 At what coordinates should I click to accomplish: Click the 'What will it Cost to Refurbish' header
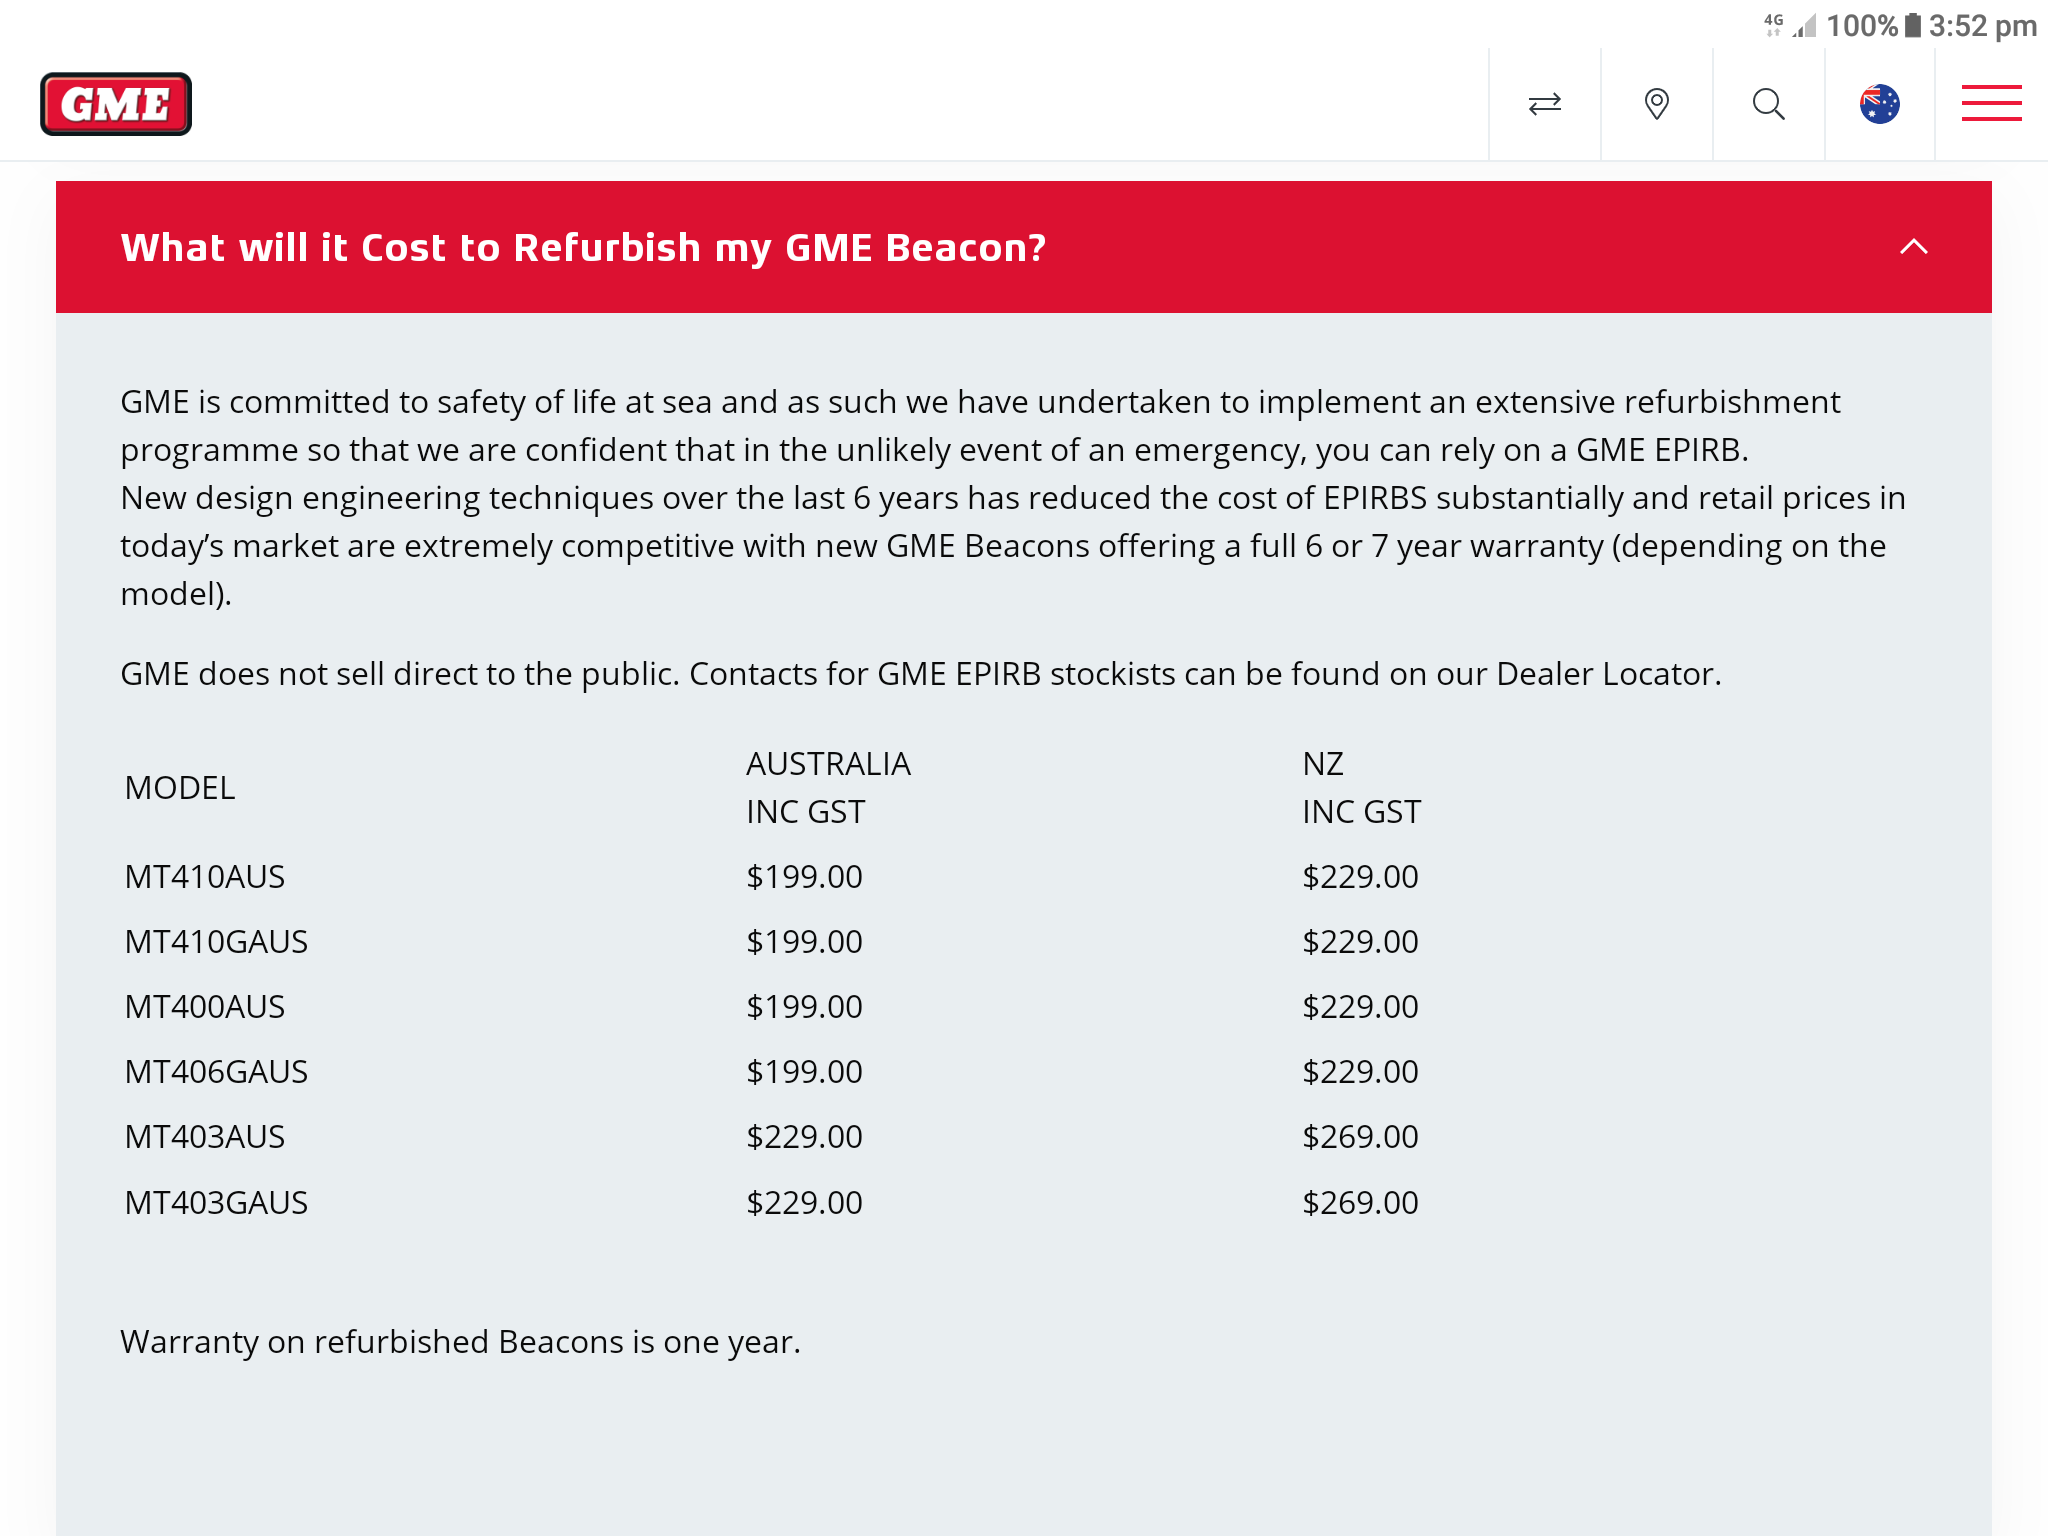click(x=583, y=247)
